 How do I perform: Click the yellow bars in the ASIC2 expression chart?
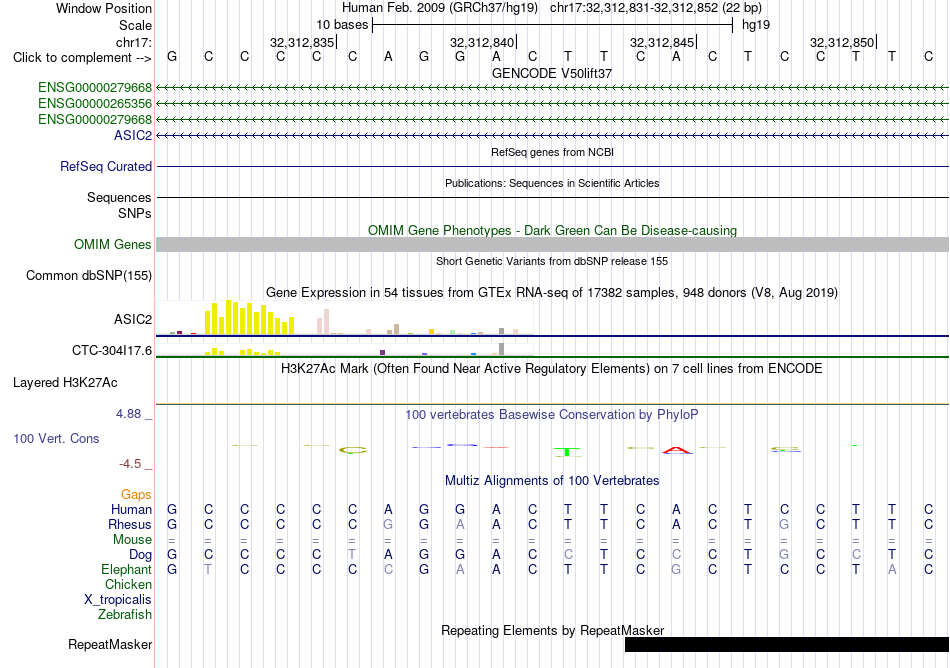click(250, 318)
